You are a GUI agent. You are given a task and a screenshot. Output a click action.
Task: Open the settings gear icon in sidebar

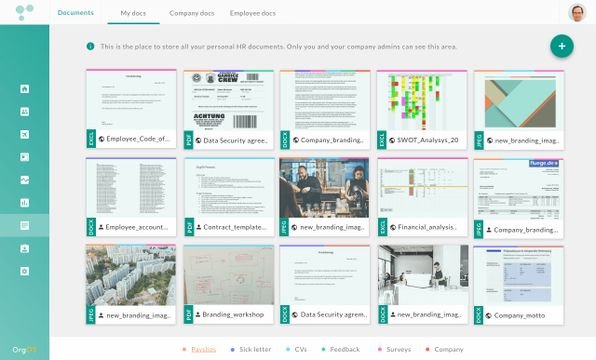click(x=24, y=271)
